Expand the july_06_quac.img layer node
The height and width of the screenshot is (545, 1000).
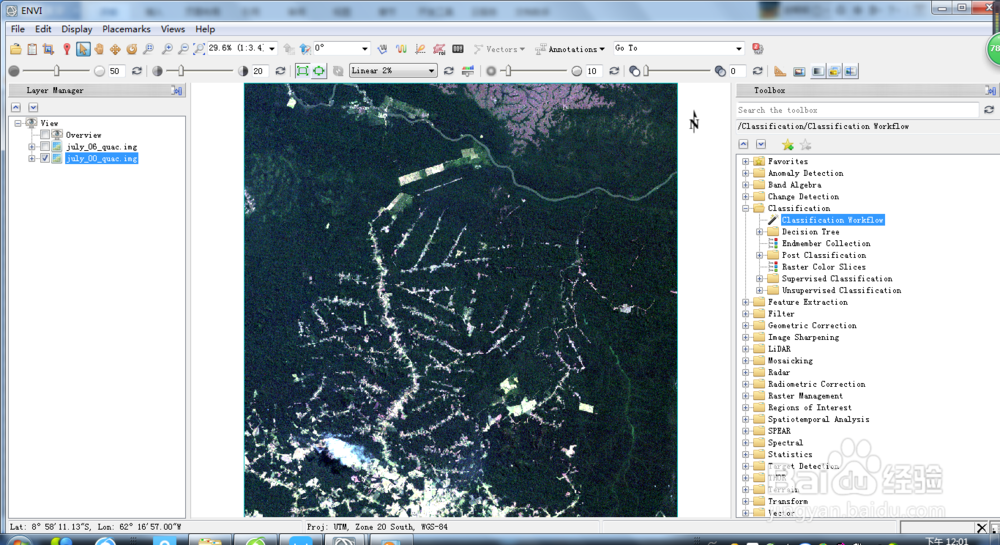click(x=32, y=147)
